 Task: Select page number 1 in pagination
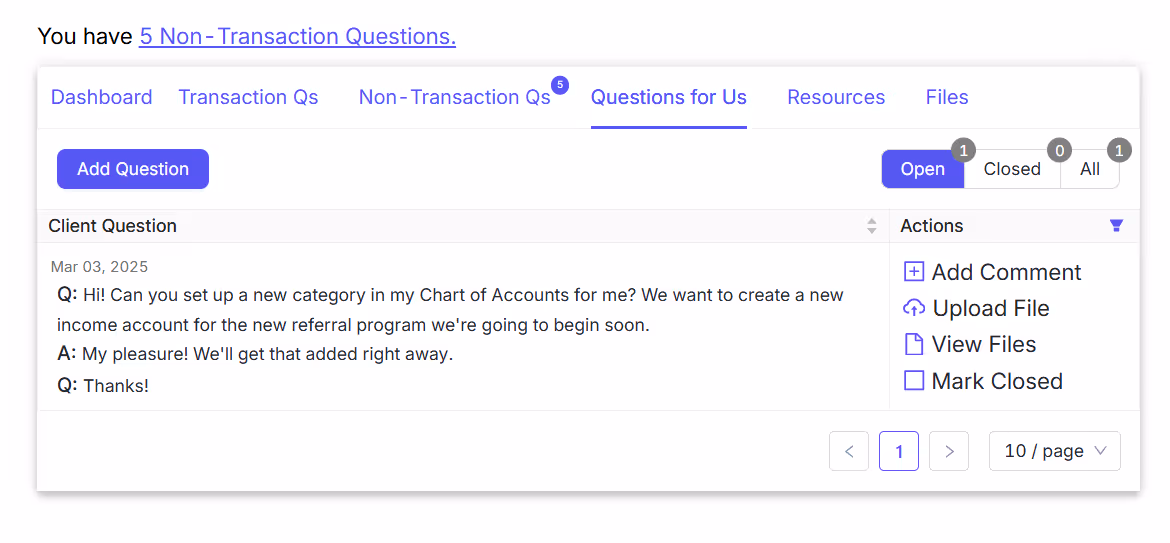click(898, 451)
